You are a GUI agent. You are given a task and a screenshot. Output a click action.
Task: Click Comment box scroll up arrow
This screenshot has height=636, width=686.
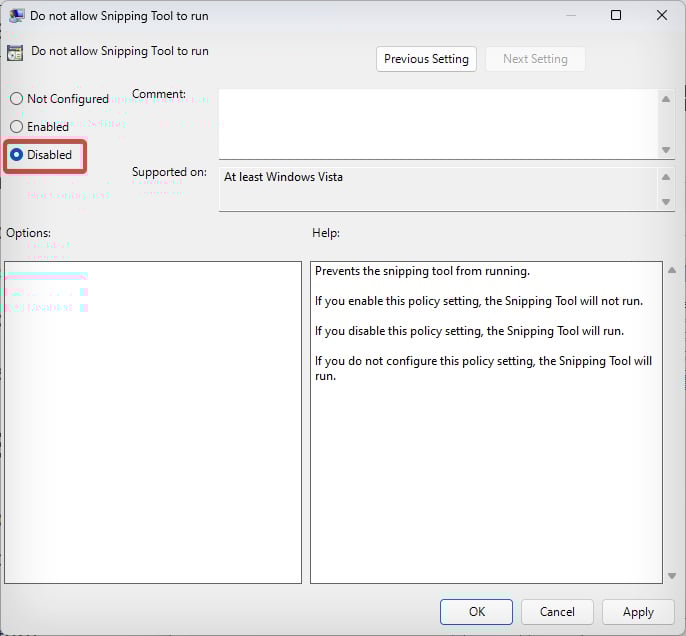point(666,99)
